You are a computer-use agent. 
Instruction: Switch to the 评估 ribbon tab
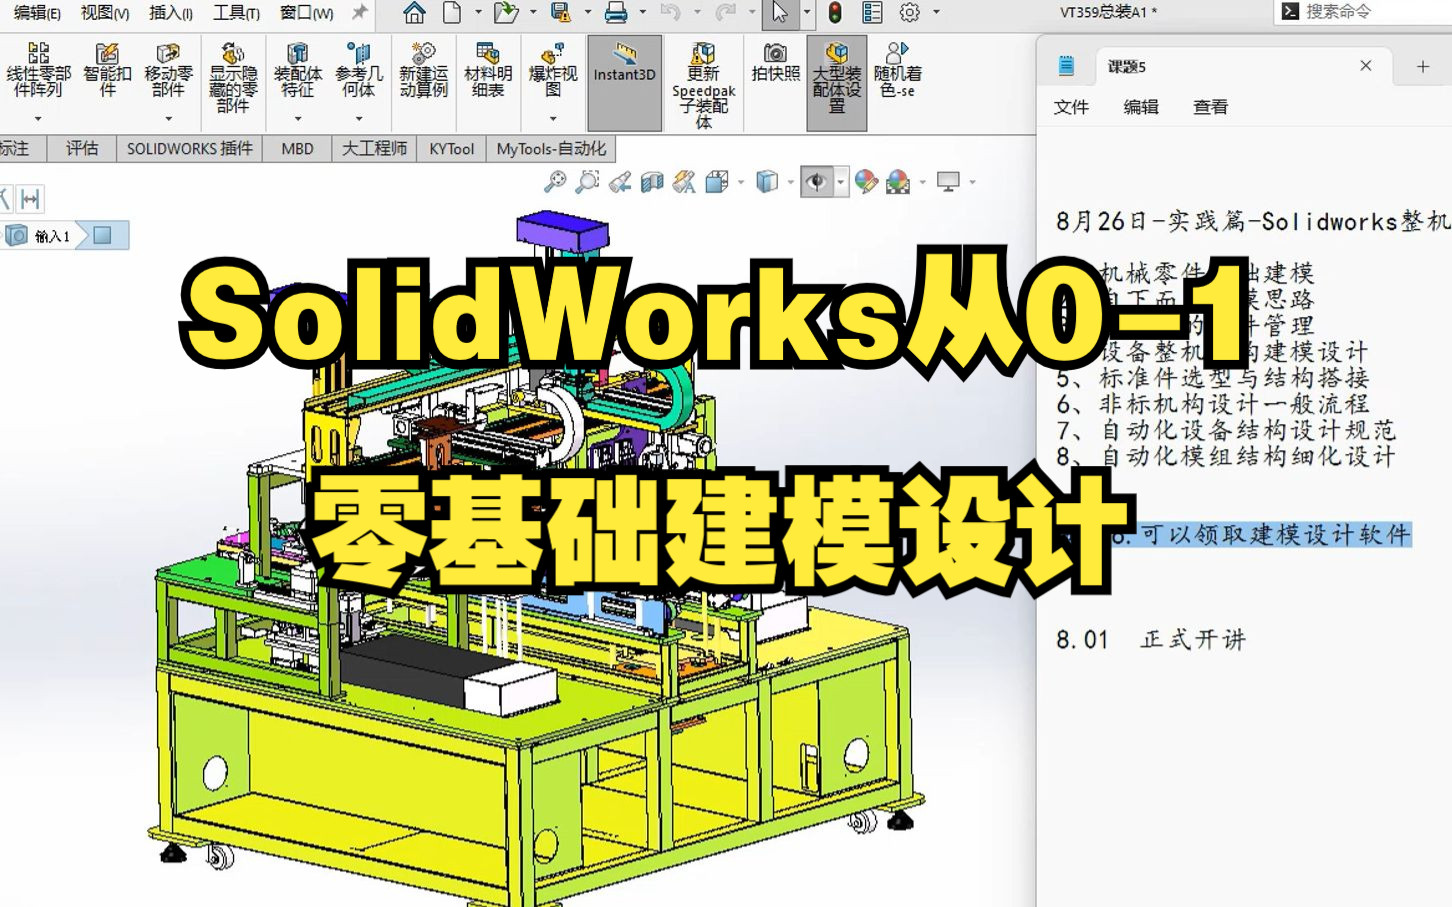[81, 148]
